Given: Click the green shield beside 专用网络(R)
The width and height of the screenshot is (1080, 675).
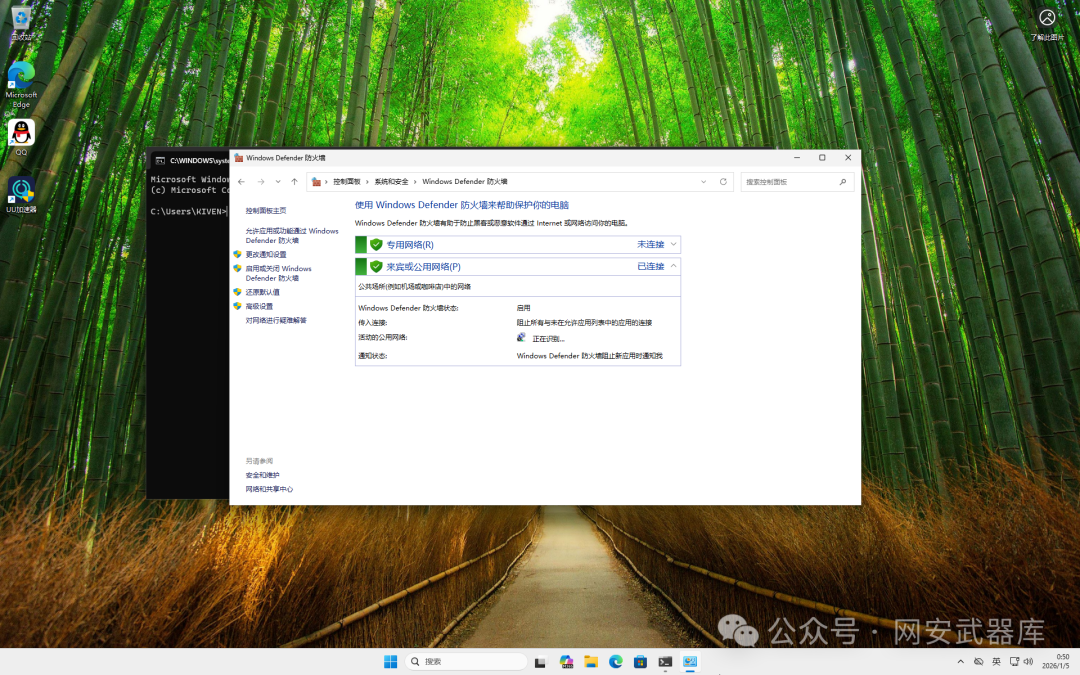Looking at the screenshot, I should pos(376,245).
